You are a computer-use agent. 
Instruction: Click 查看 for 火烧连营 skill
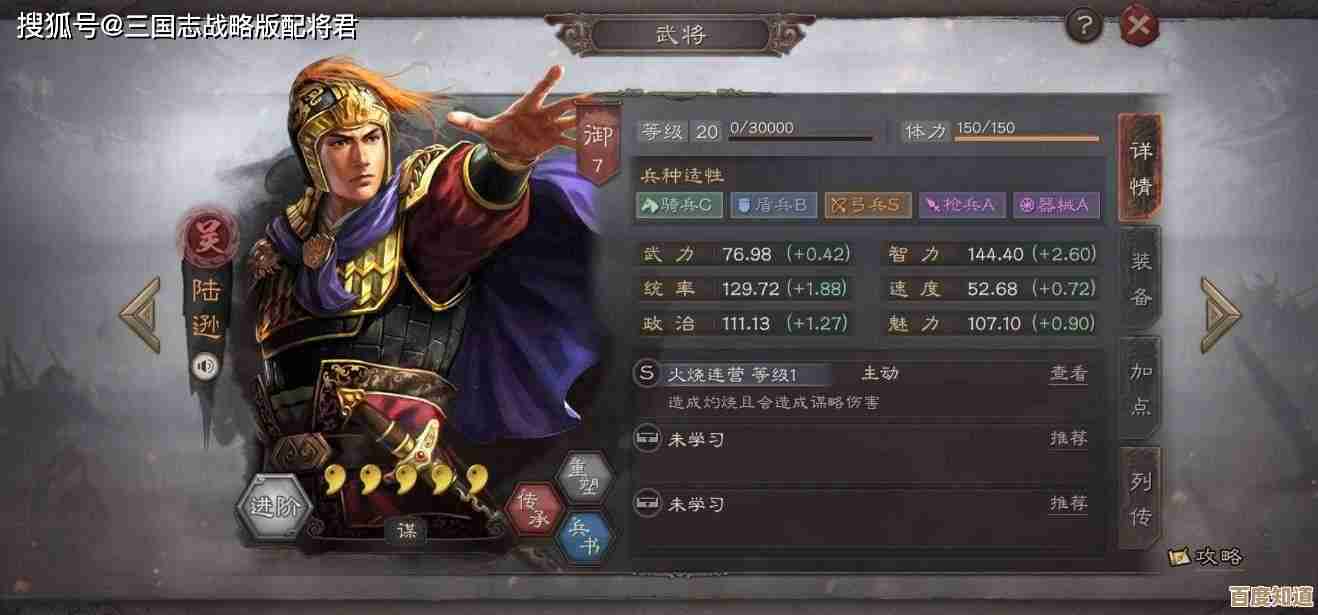click(x=1067, y=374)
